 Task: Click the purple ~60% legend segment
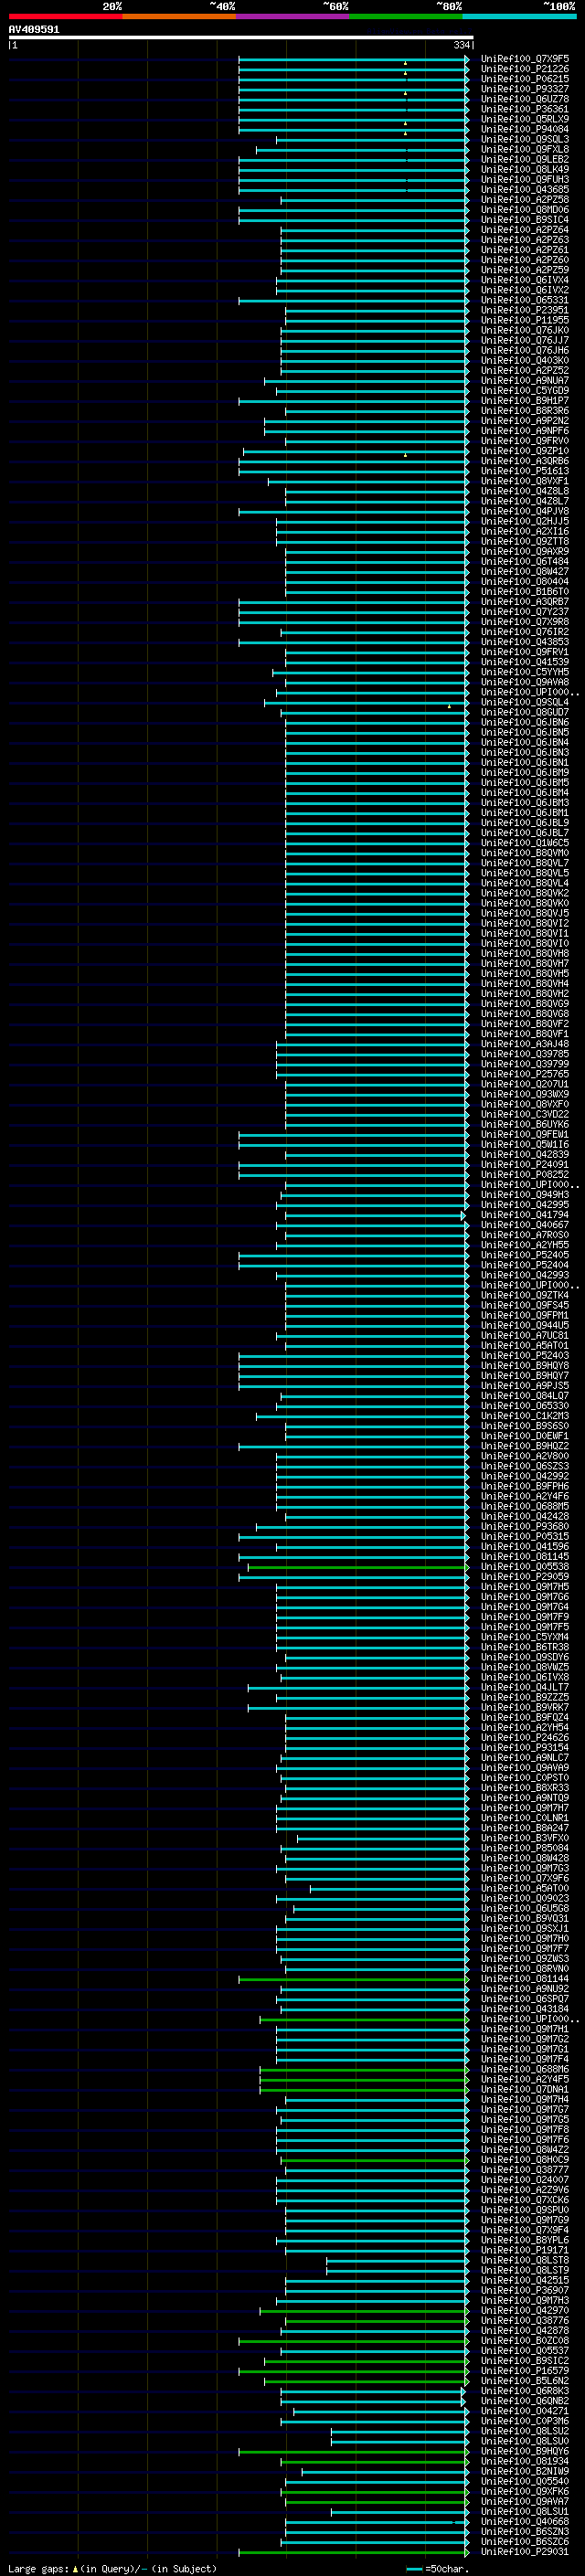(x=293, y=17)
